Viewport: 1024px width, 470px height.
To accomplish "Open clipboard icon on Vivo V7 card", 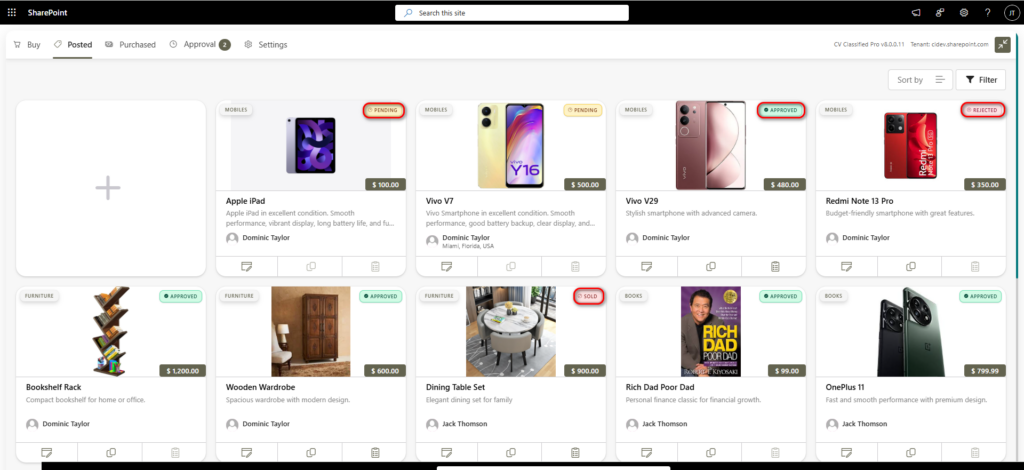I will coord(575,266).
